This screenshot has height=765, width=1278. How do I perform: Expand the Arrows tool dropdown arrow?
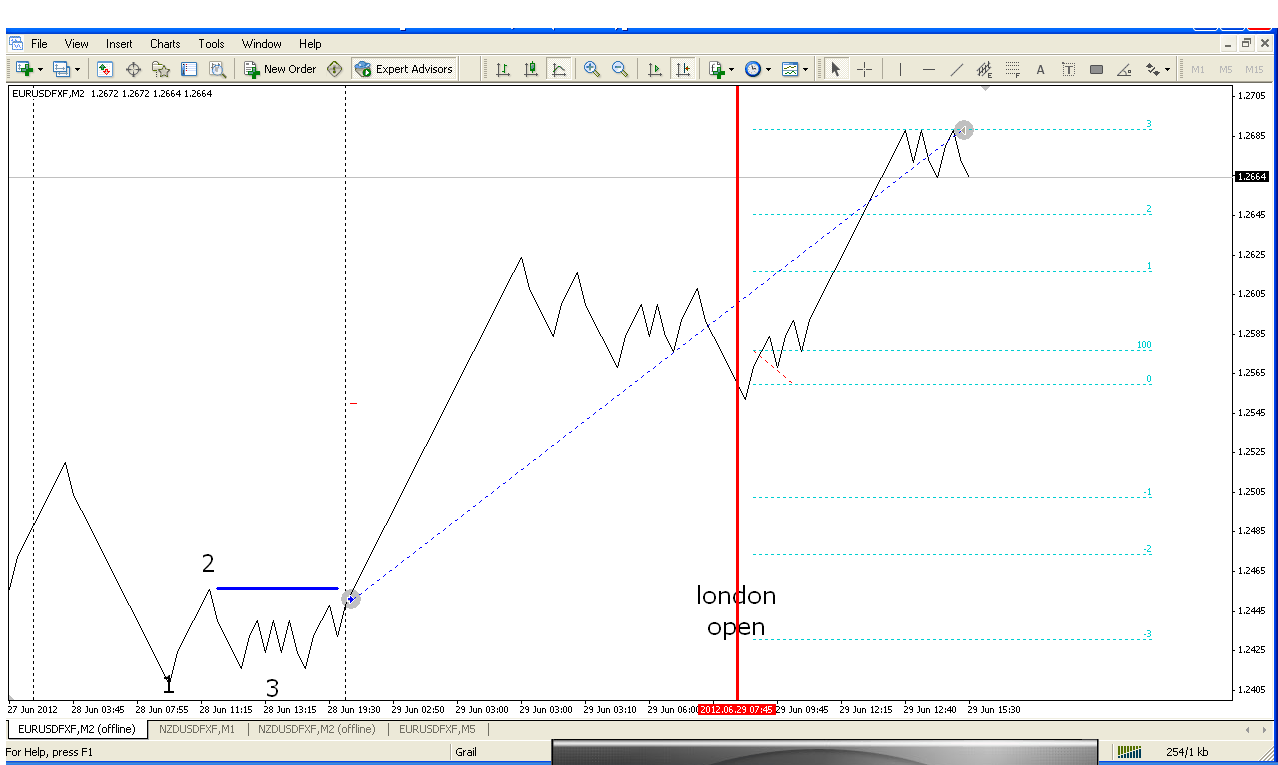tap(1167, 70)
